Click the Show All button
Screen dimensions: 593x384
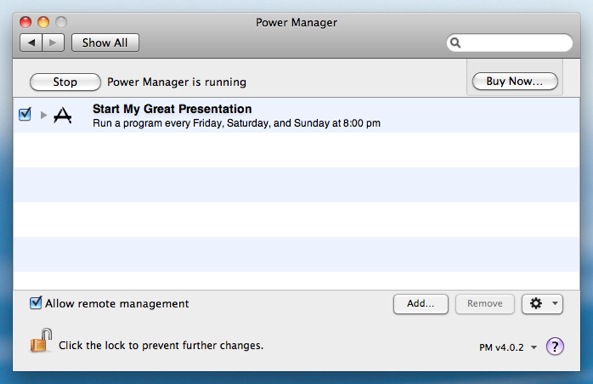click(105, 43)
